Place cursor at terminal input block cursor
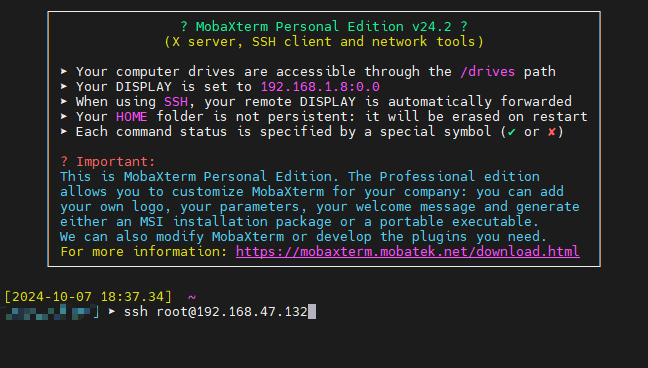Screen dimensions: 648x368 (312, 312)
